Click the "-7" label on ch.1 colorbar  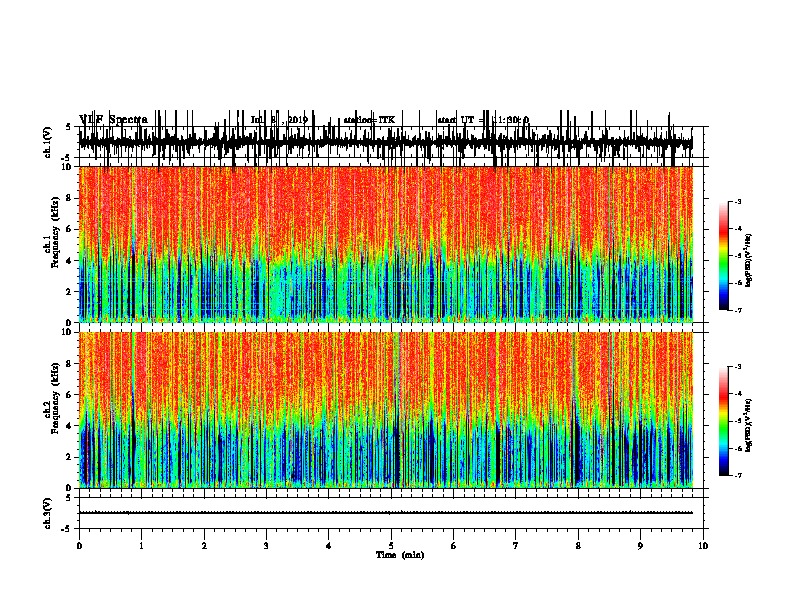coord(737,310)
